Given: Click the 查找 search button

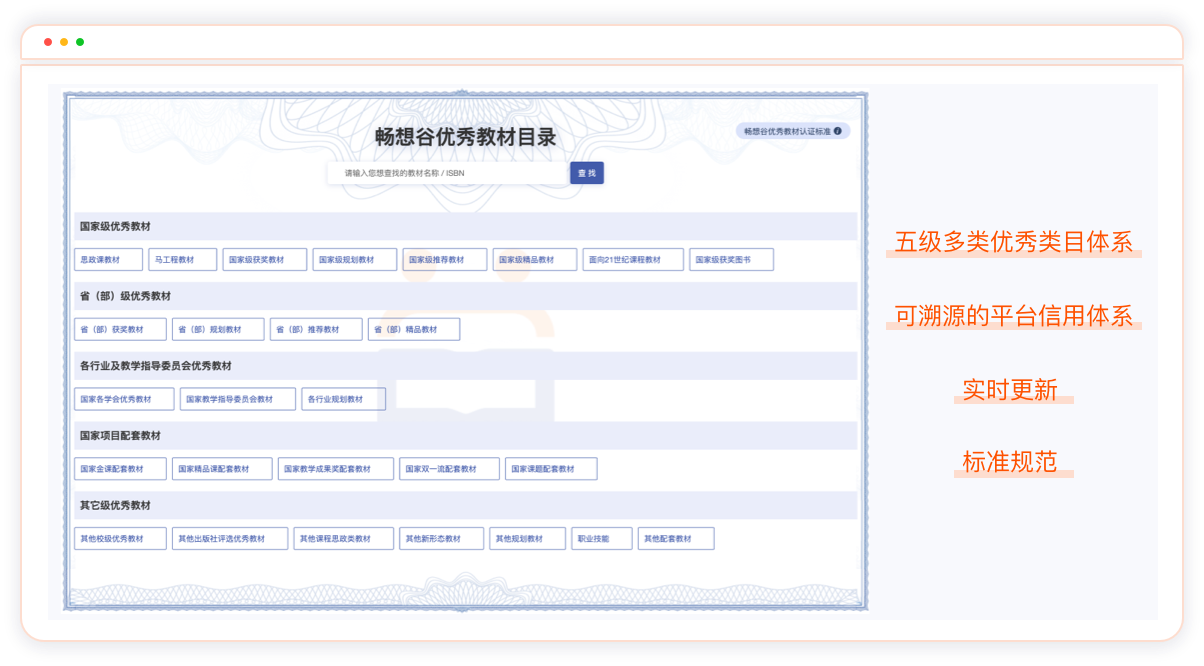Looking at the screenshot, I should coord(587,173).
